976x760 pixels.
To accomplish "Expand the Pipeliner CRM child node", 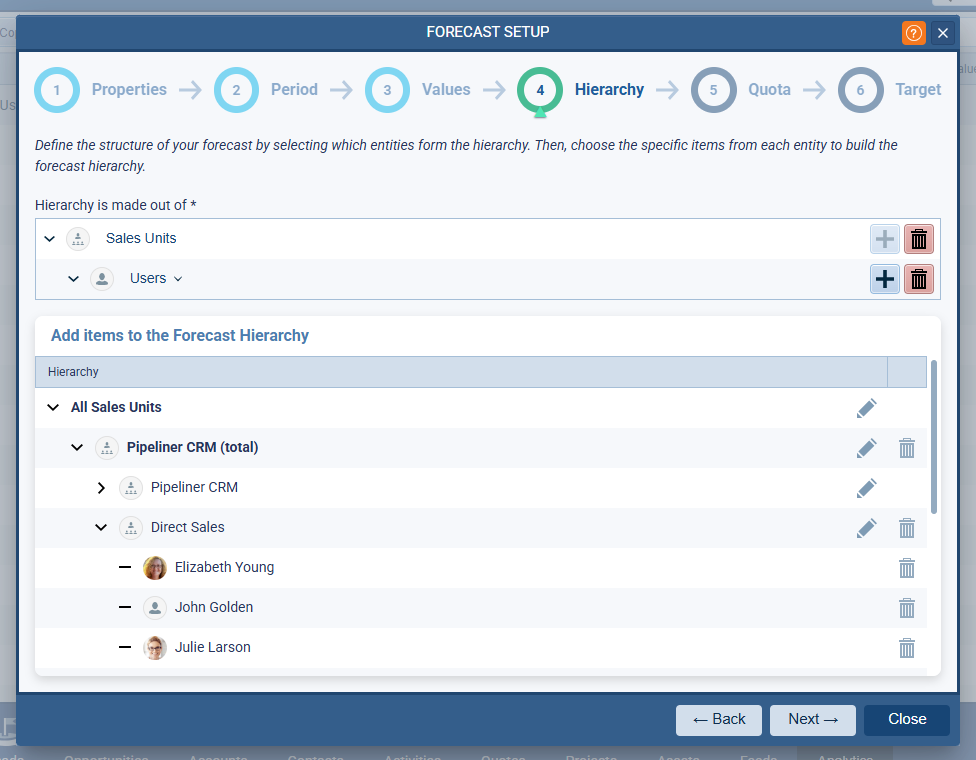I will (100, 487).
